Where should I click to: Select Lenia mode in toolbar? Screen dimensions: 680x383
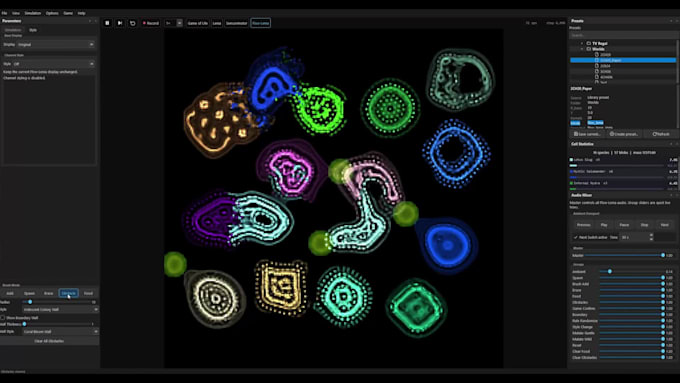click(x=217, y=23)
